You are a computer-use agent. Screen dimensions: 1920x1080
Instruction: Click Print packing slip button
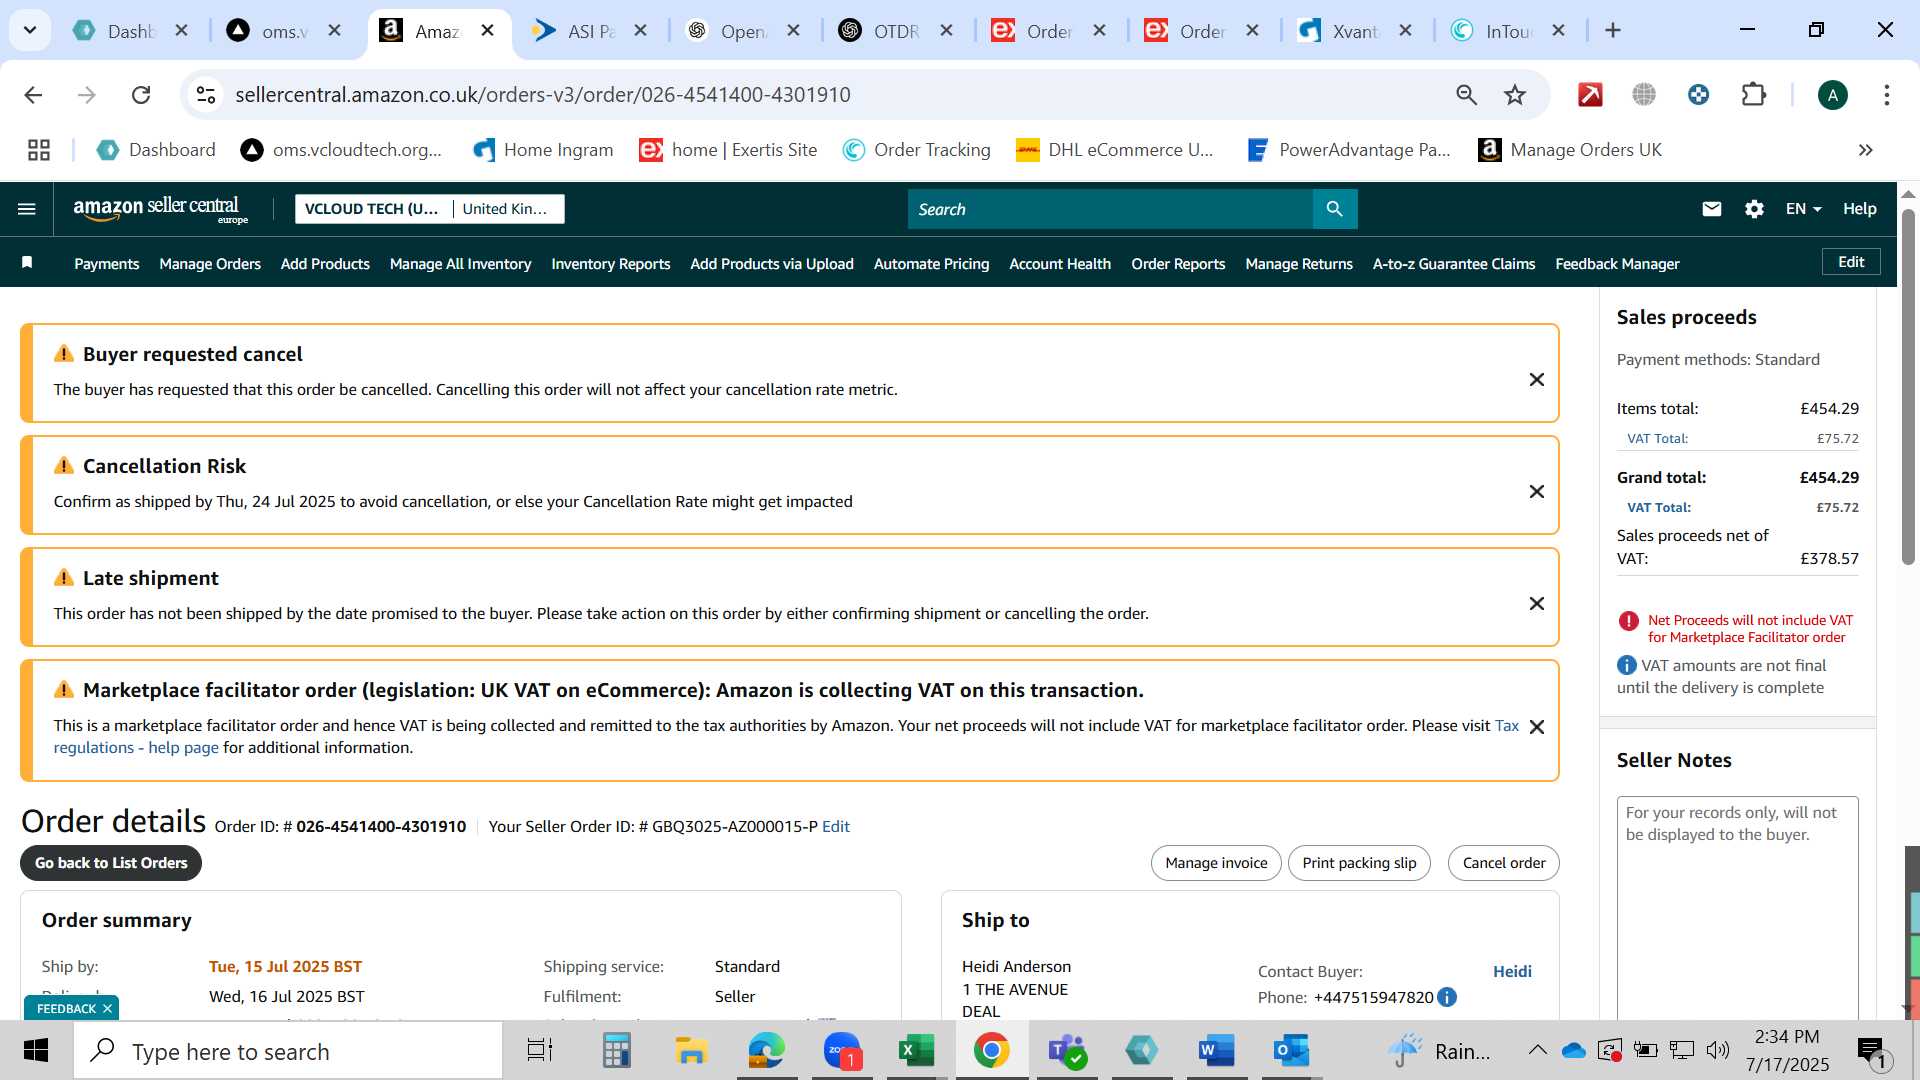coord(1359,863)
